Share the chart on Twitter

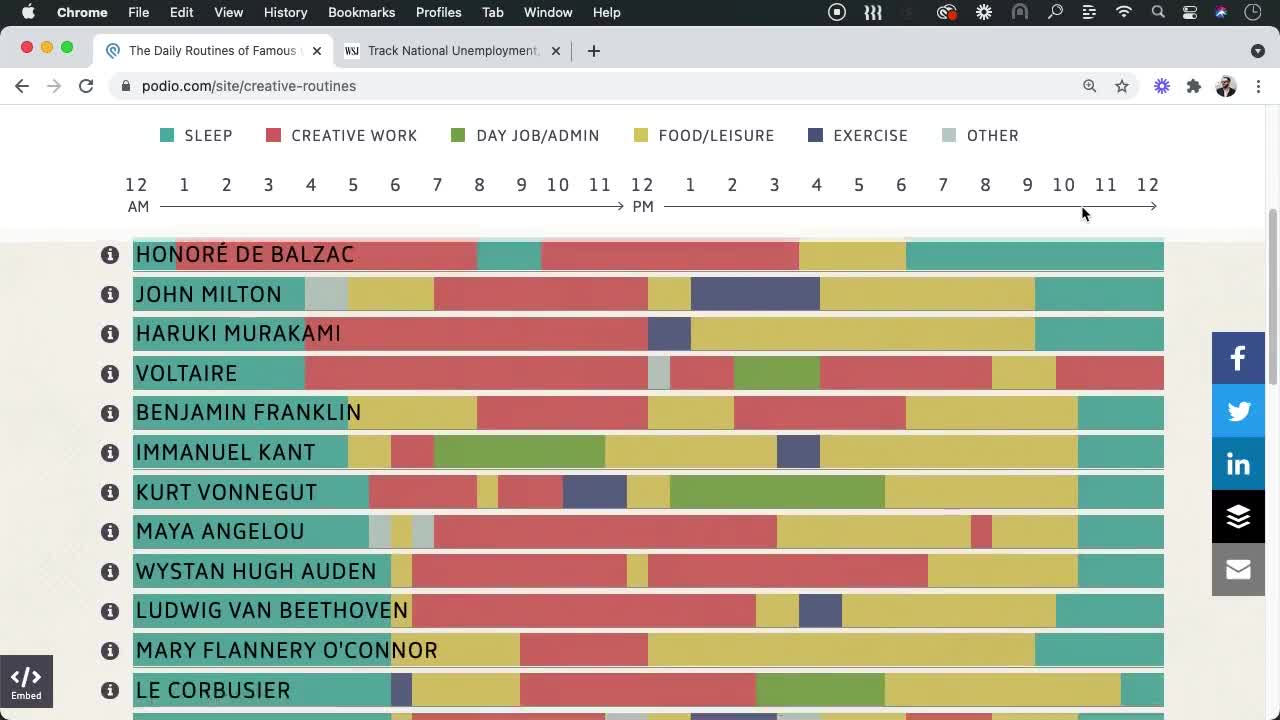point(1238,411)
